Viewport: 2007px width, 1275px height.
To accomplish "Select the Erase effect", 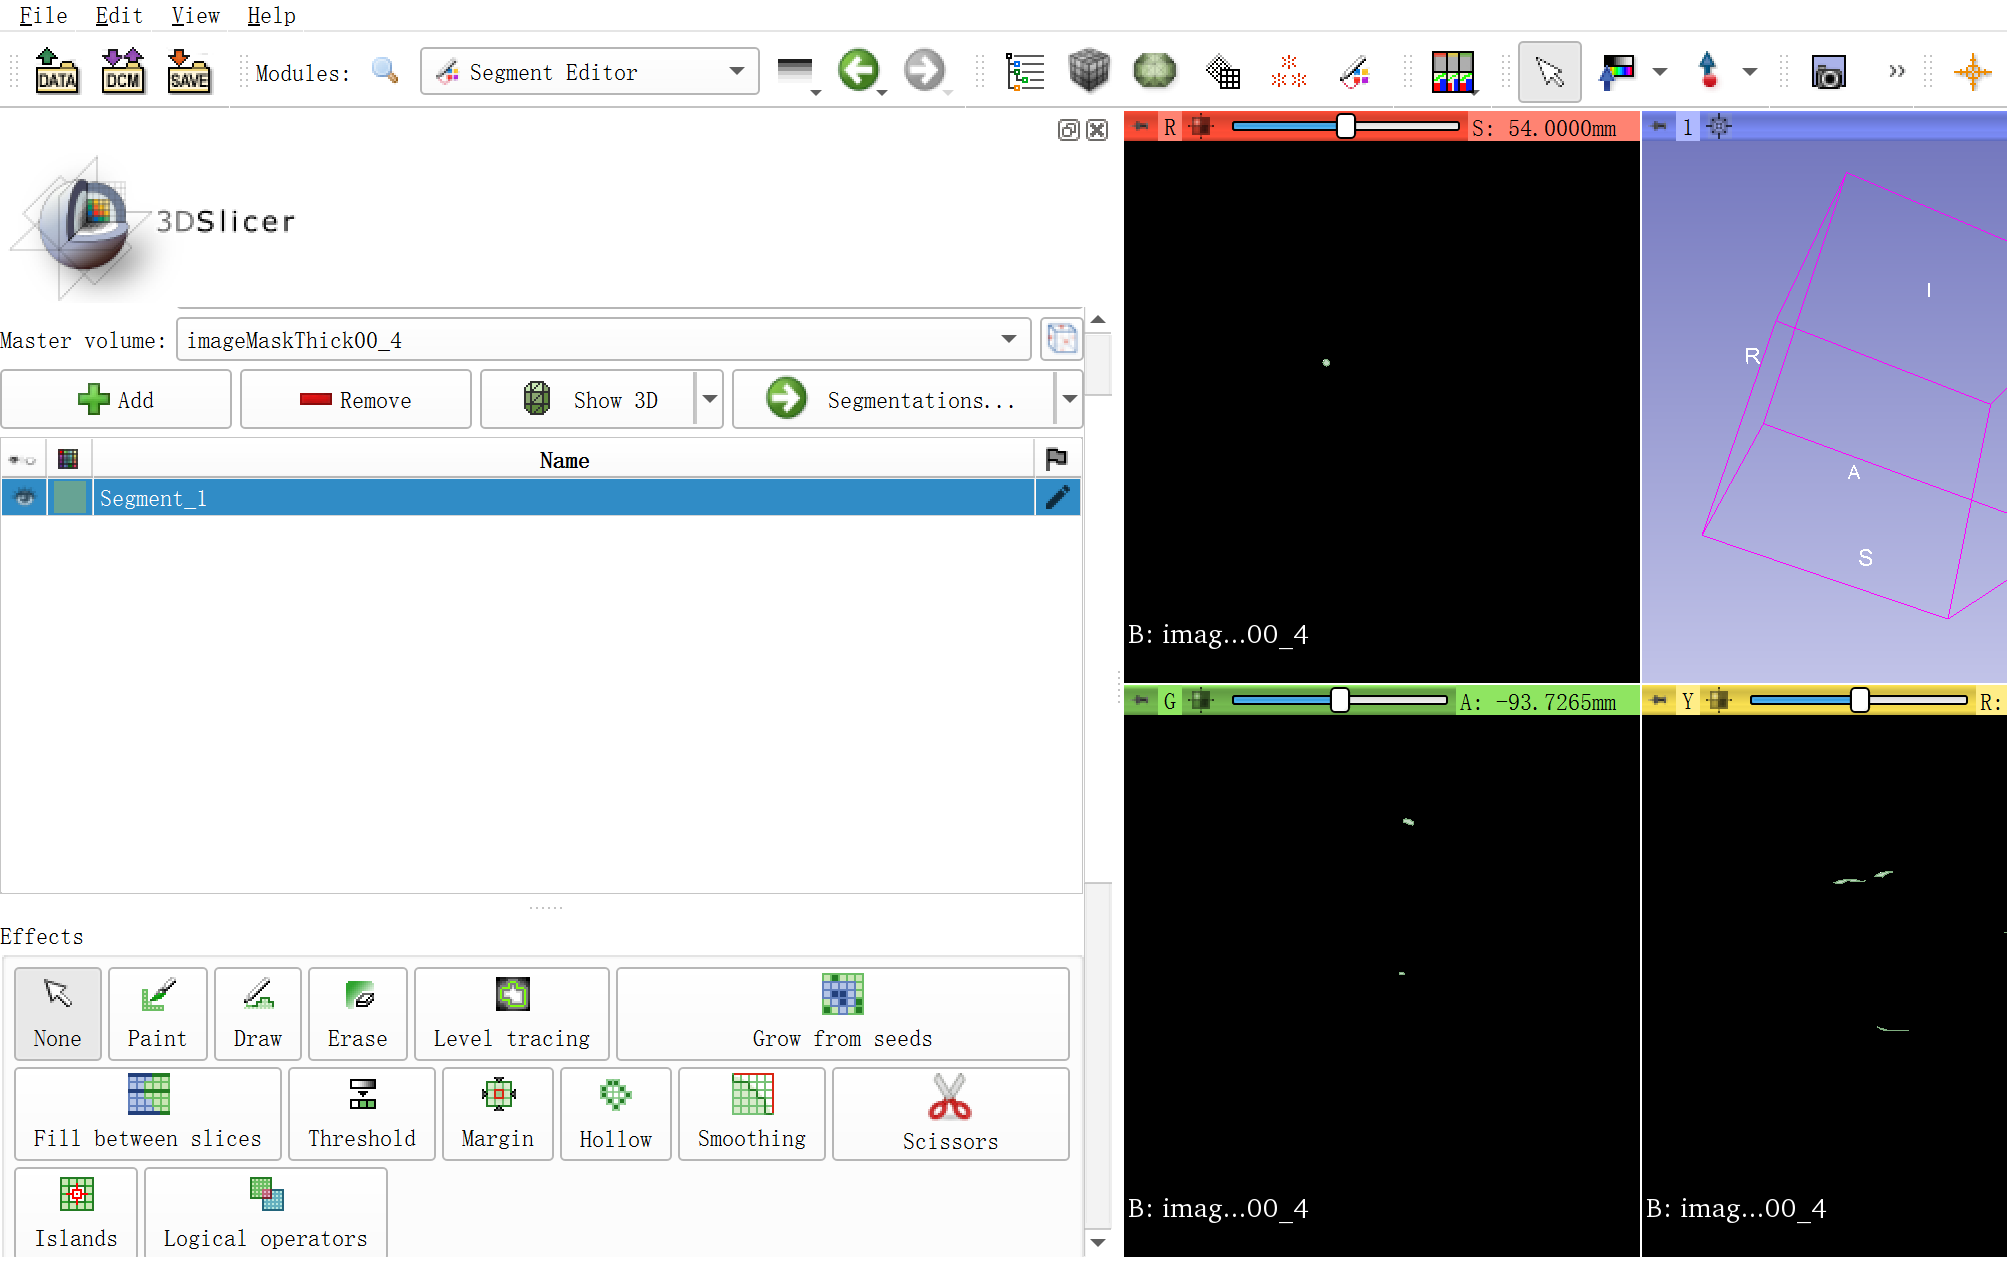I will 357,1013.
